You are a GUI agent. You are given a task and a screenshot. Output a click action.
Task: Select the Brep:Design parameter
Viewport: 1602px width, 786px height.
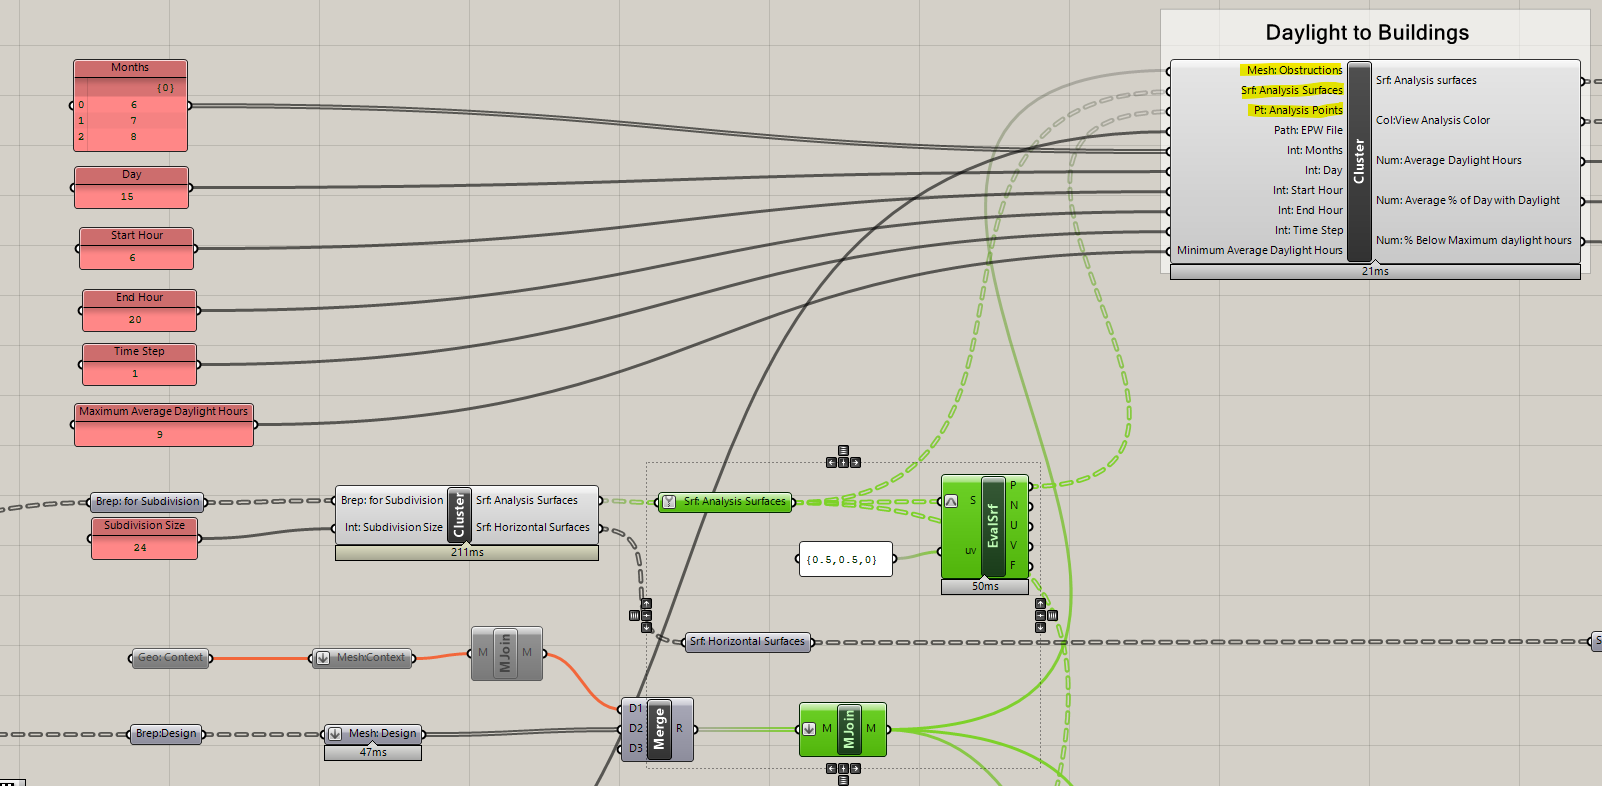[x=167, y=734]
